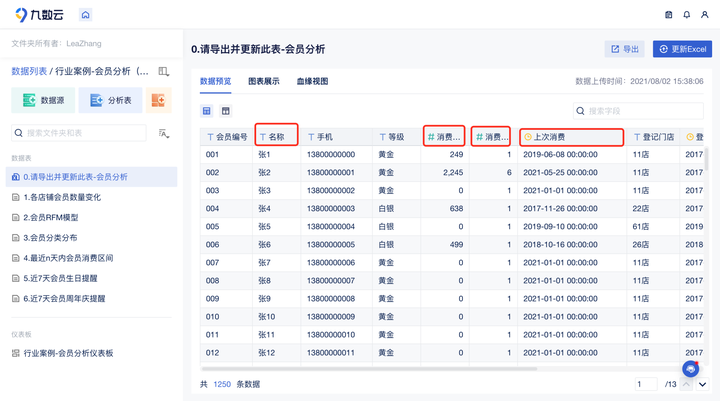This screenshot has height=401, width=720.
Task: Click the vertical table scrollbar
Action: pos(706,159)
